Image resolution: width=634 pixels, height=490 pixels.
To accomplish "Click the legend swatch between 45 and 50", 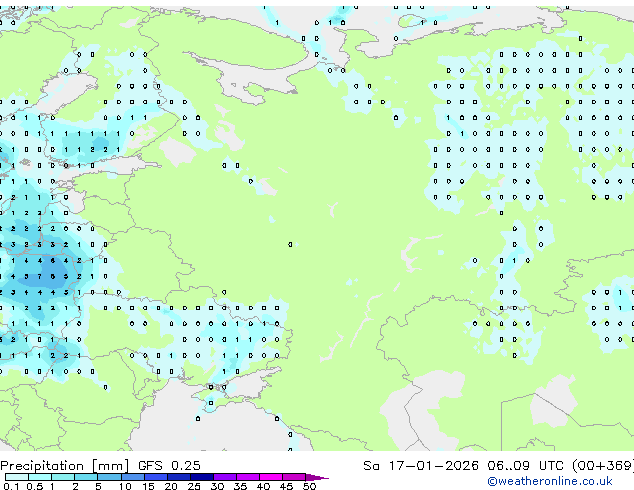I will (294, 477).
